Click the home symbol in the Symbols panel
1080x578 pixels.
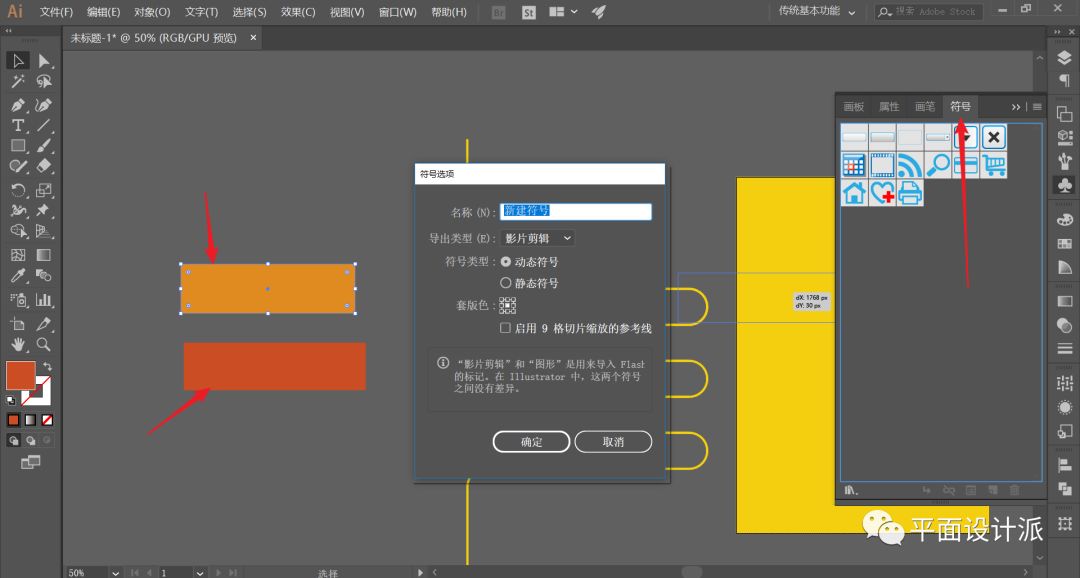click(x=853, y=193)
